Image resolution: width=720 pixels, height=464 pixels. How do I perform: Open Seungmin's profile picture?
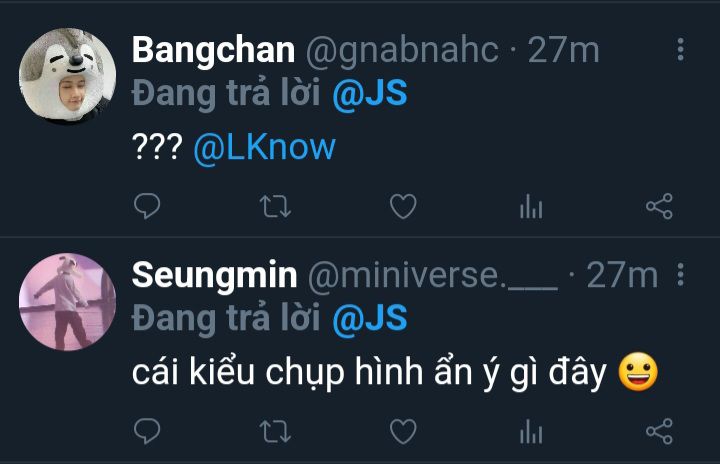tap(68, 301)
